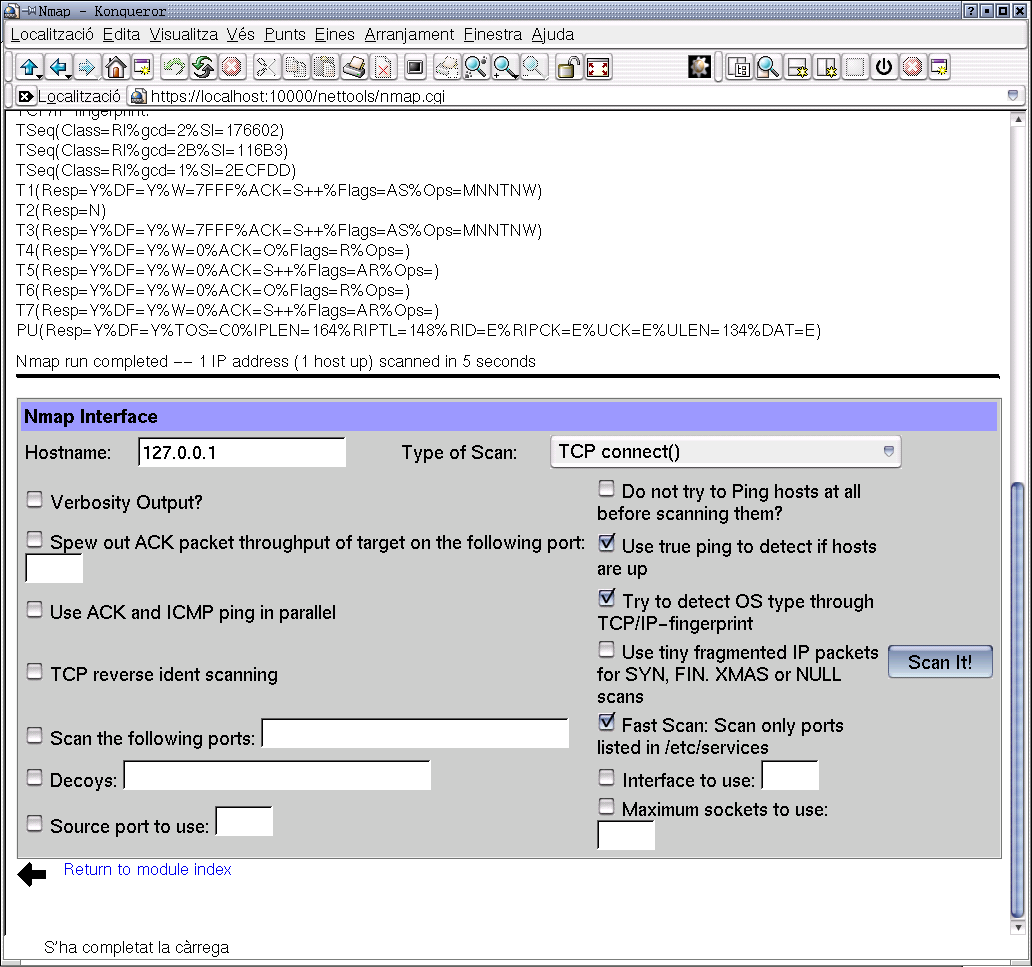The width and height of the screenshot is (1032, 967).
Task: Open the Visualitza menu
Action: pos(183,34)
